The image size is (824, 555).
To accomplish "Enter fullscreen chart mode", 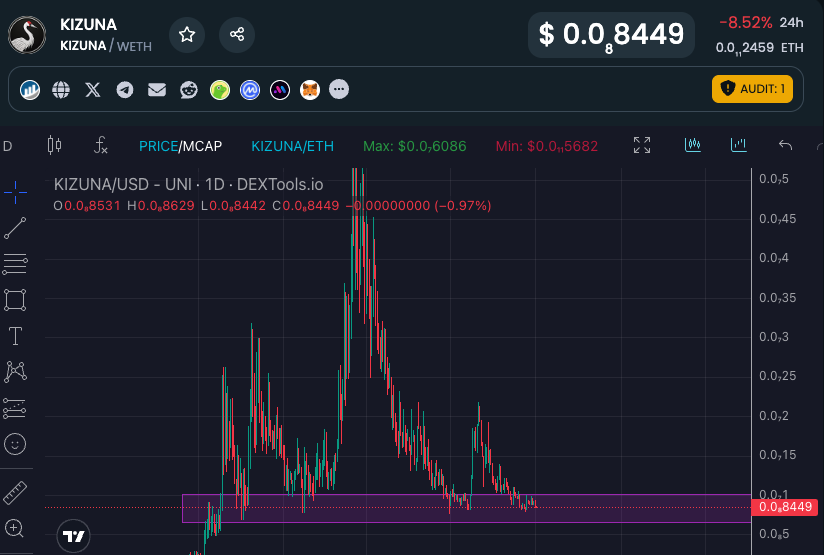I will click(x=642, y=145).
